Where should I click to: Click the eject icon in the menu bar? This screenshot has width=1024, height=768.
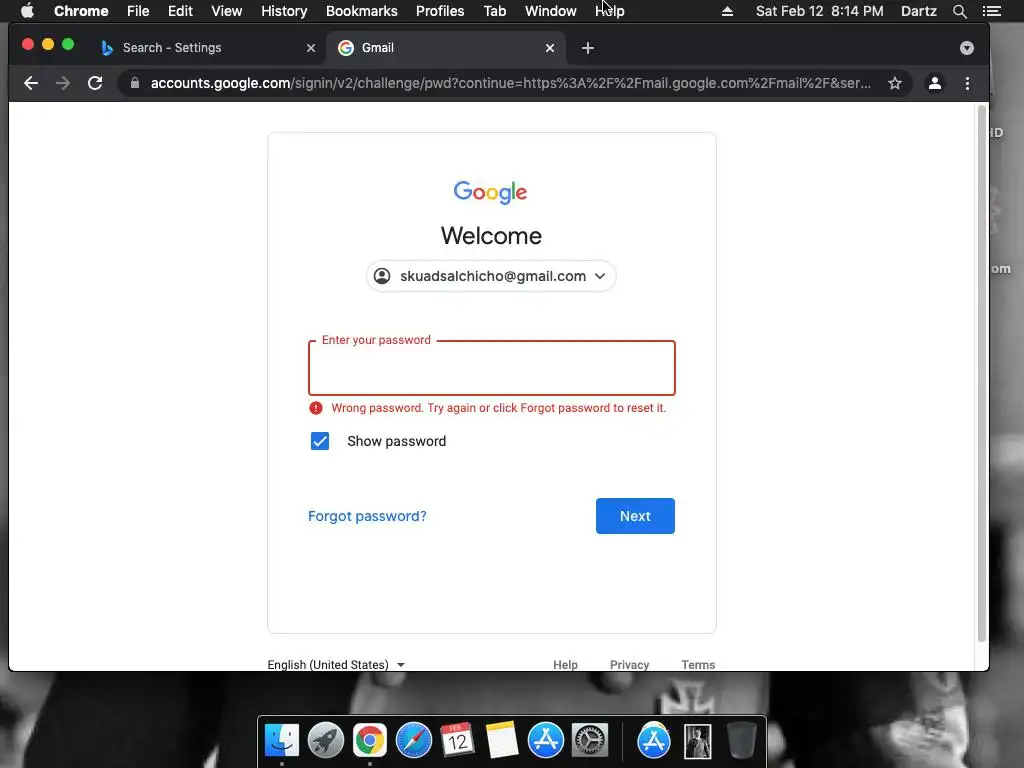[727, 11]
